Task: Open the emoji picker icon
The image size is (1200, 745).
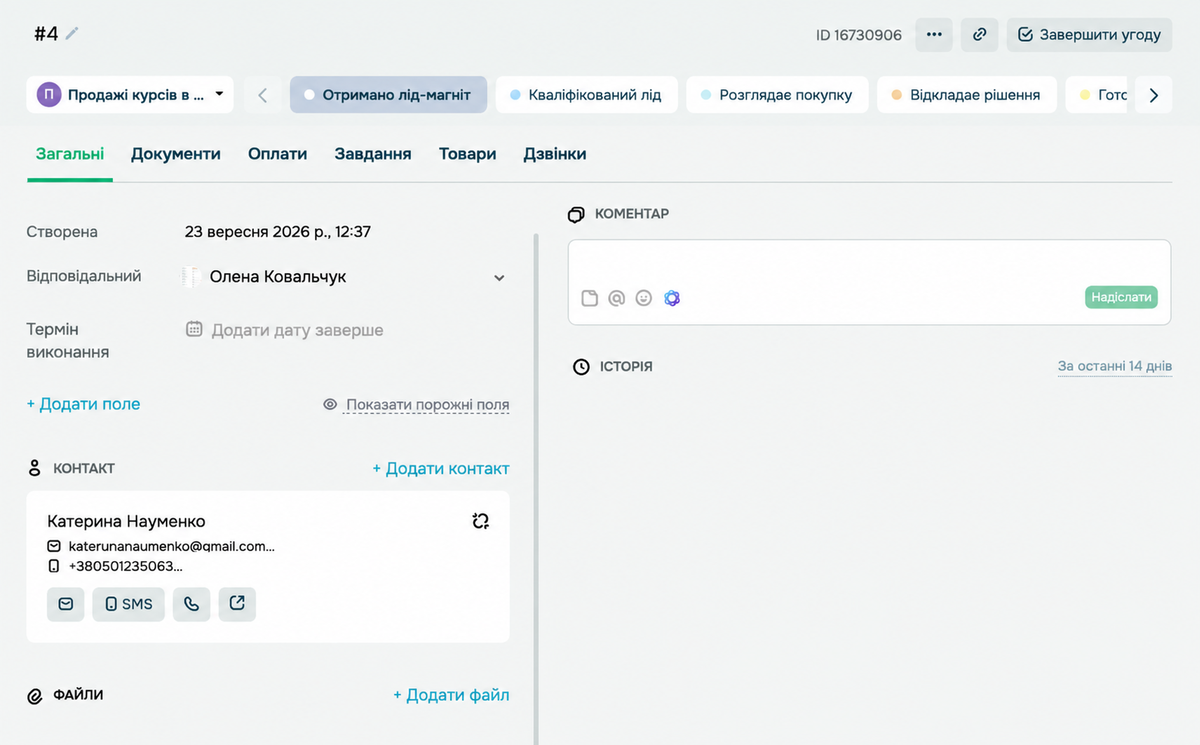Action: point(644,298)
